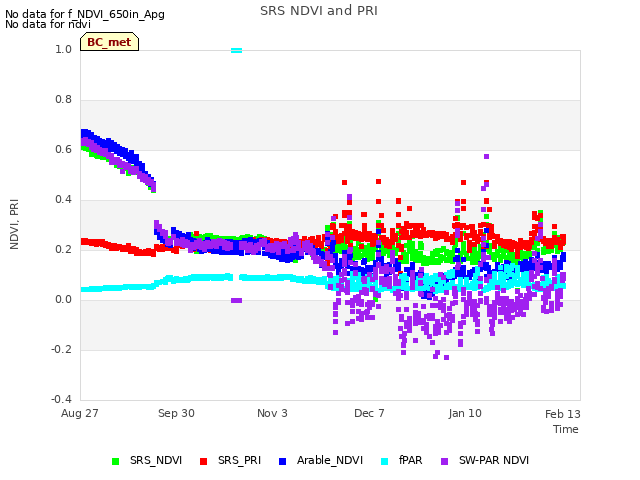Image resolution: width=640 pixels, height=480 pixels.
Task: Click the 1.0 y-axis tick label
Action: (x=64, y=49)
